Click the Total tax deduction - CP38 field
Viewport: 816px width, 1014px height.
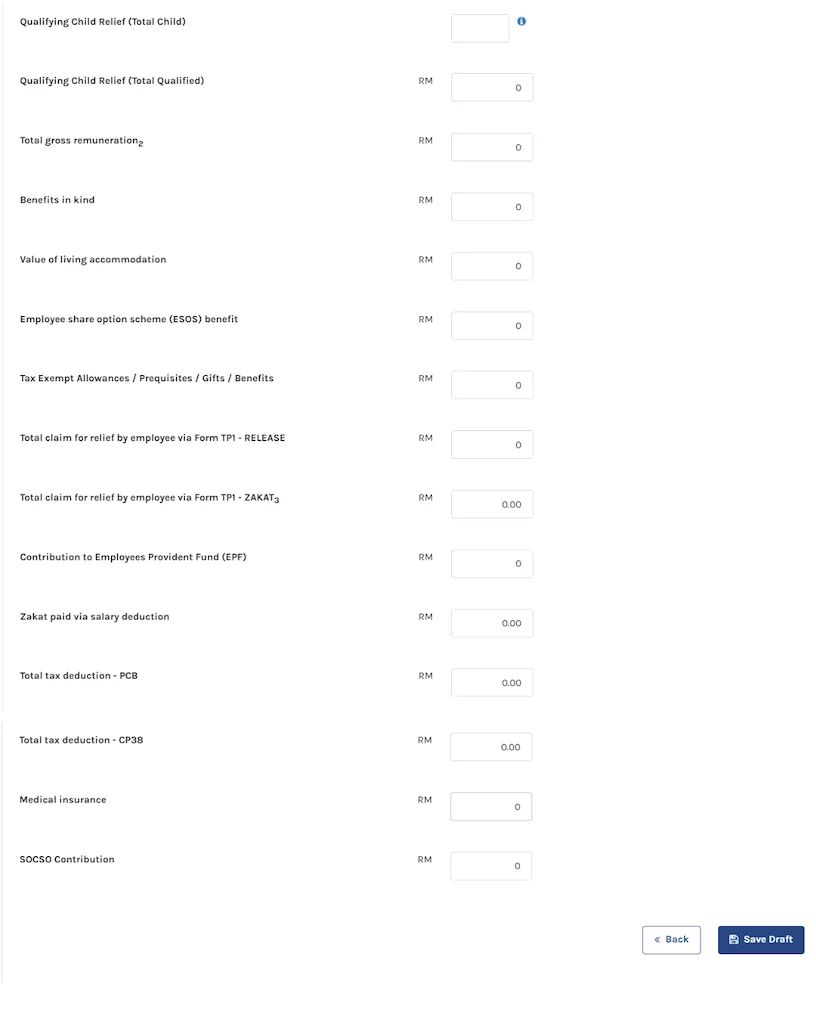[491, 747]
